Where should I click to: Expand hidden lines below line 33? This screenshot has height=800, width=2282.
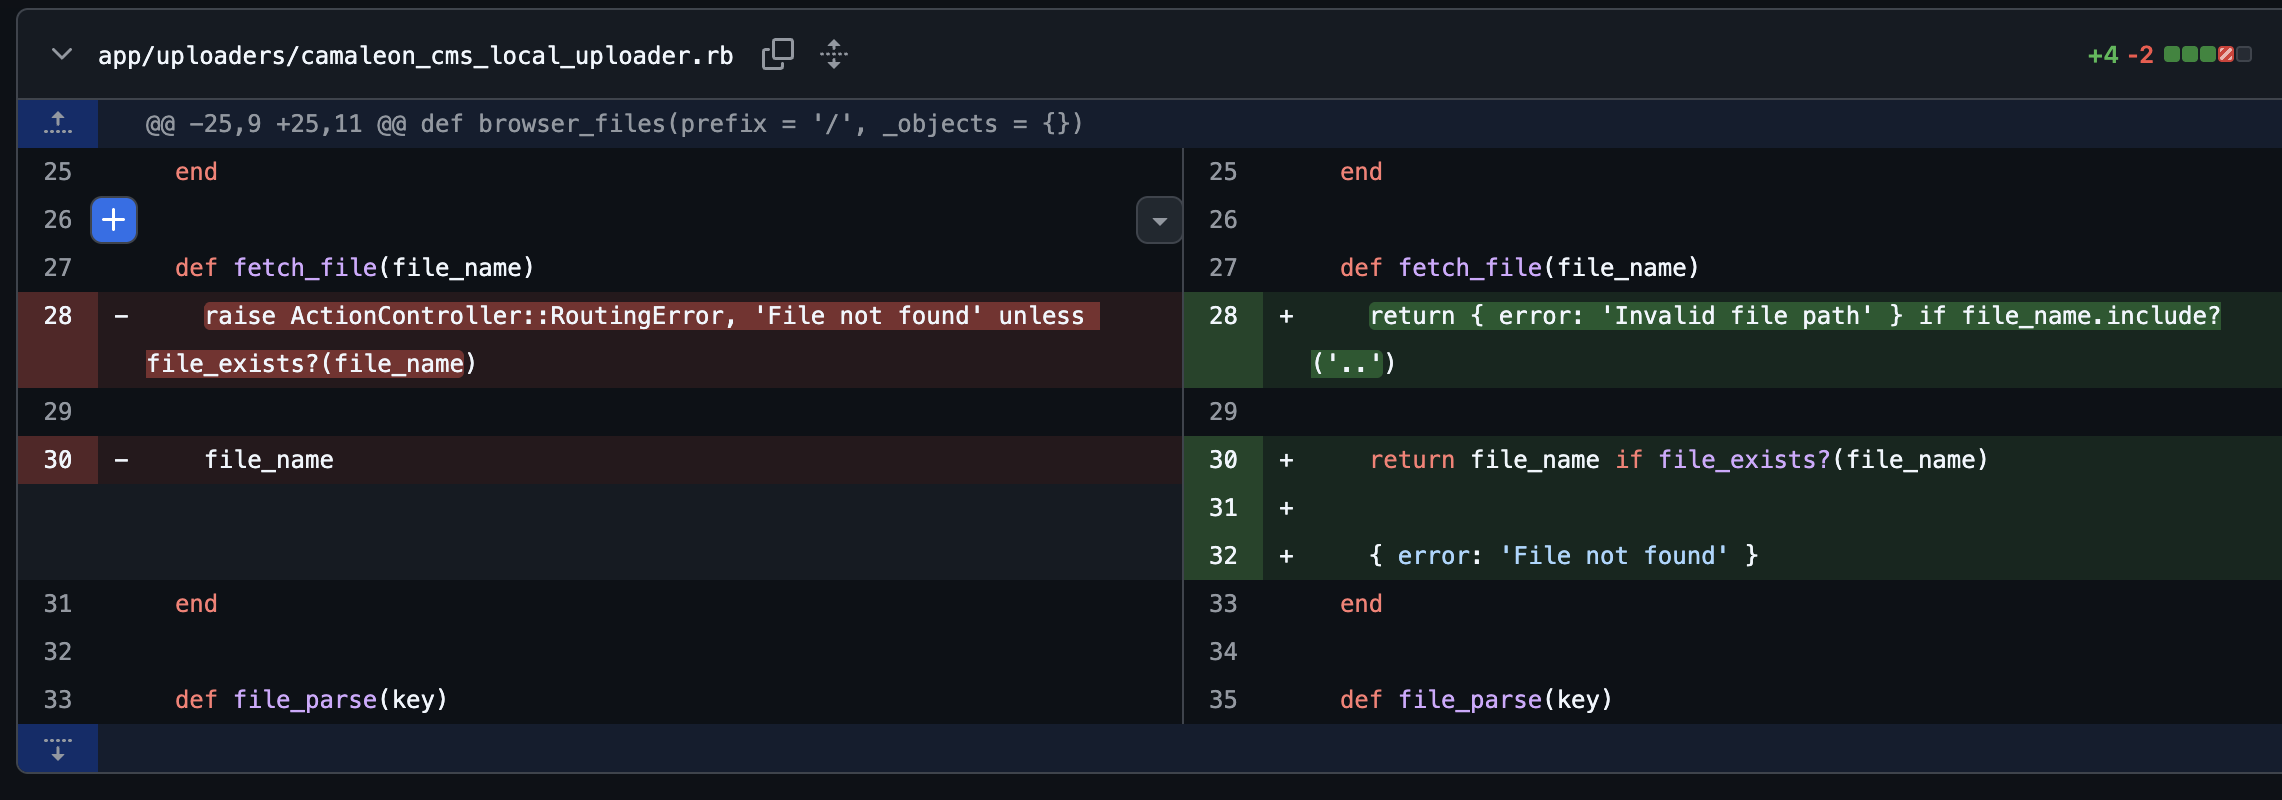(58, 748)
